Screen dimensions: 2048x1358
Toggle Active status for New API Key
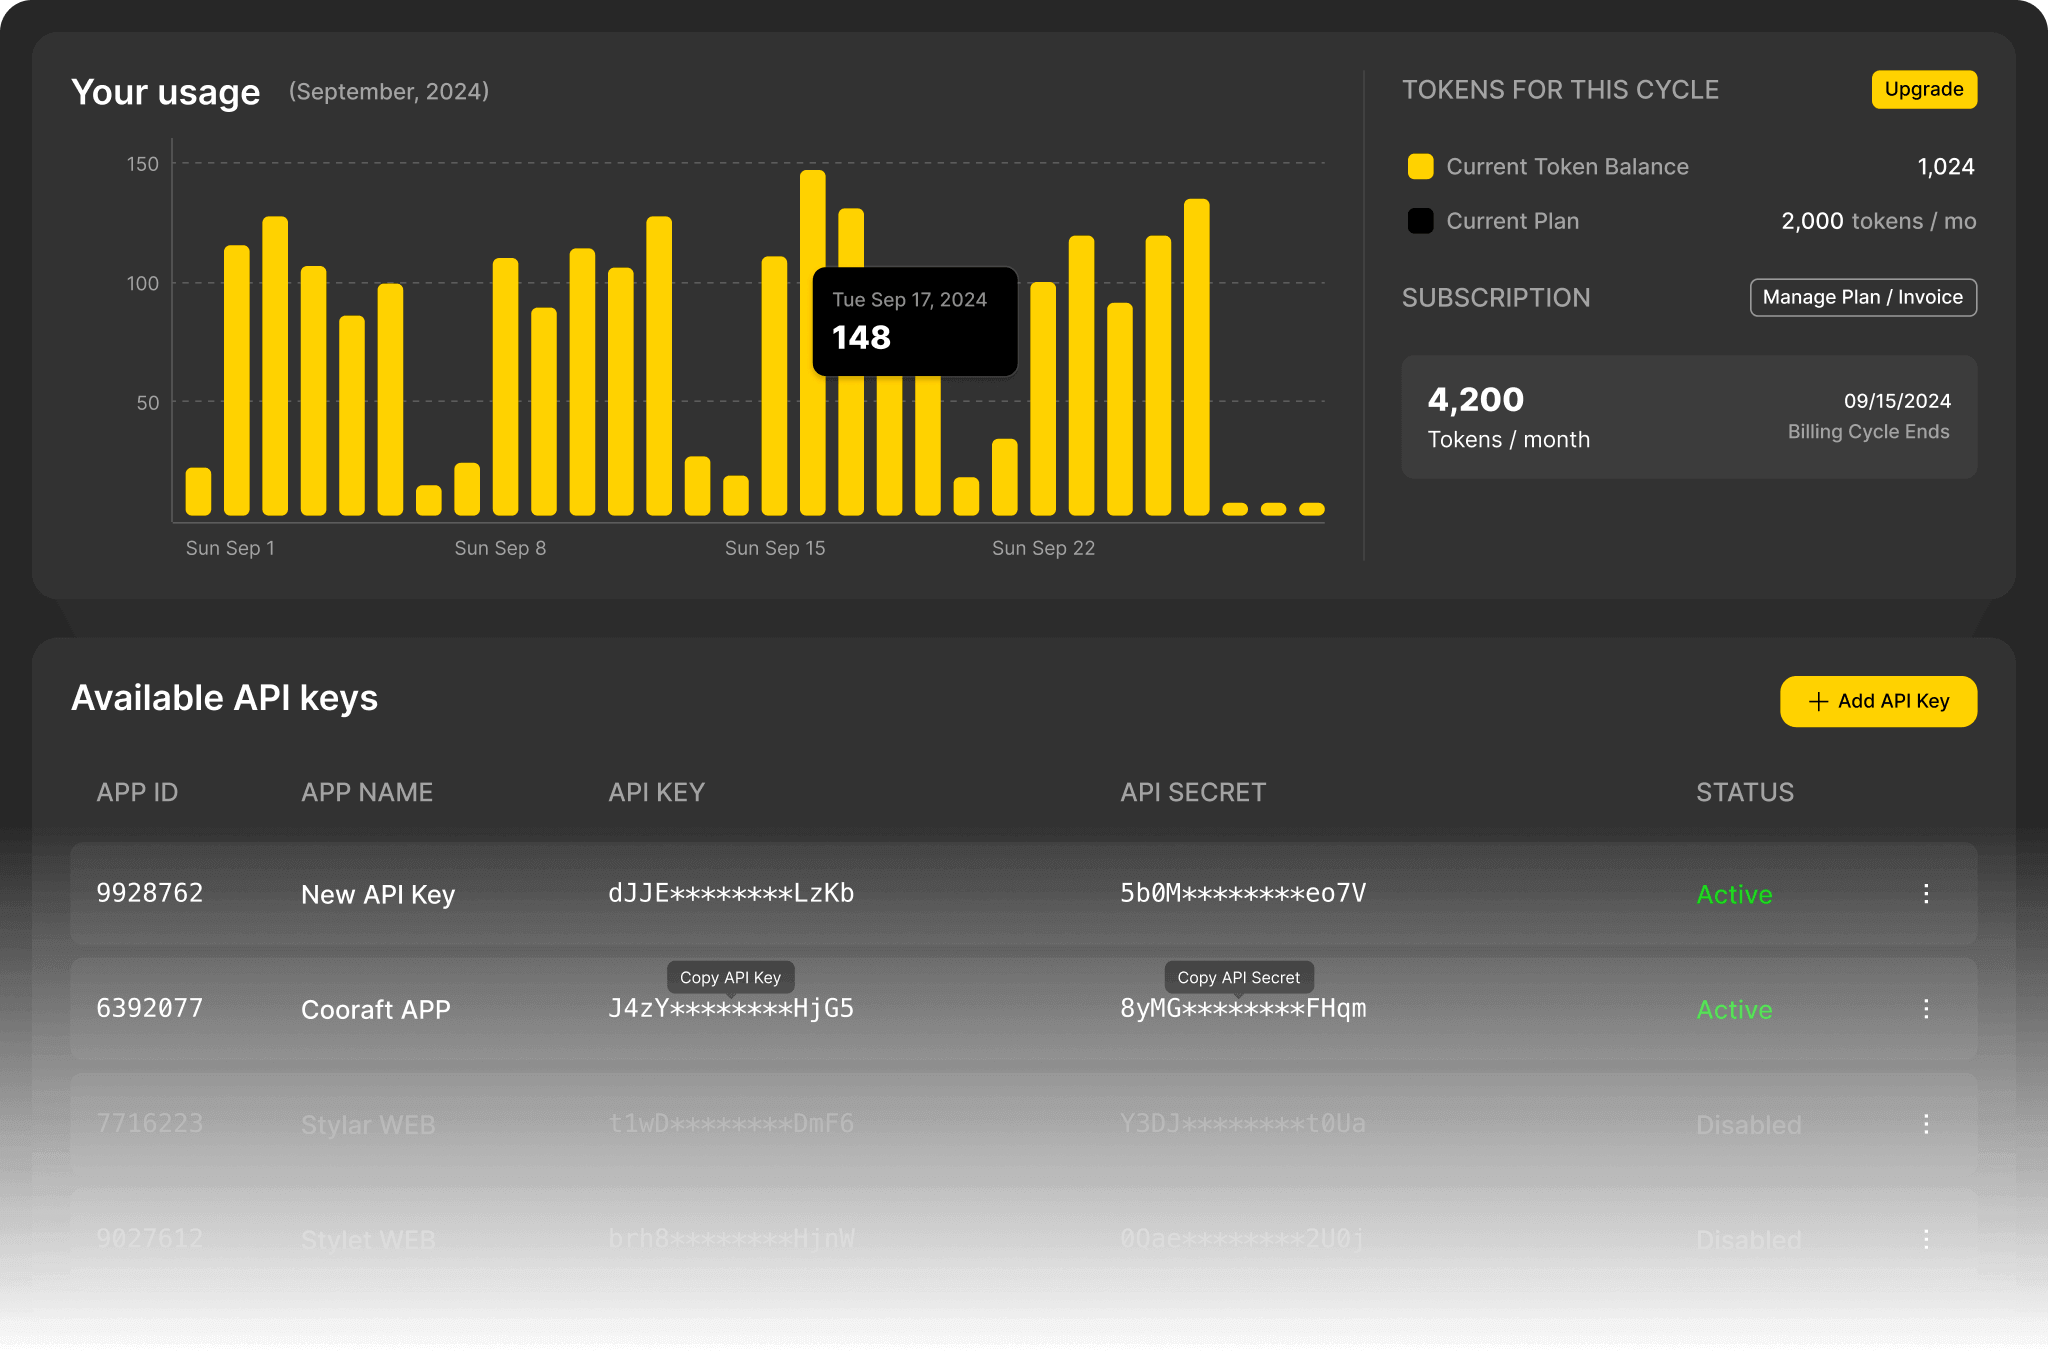(x=1734, y=893)
